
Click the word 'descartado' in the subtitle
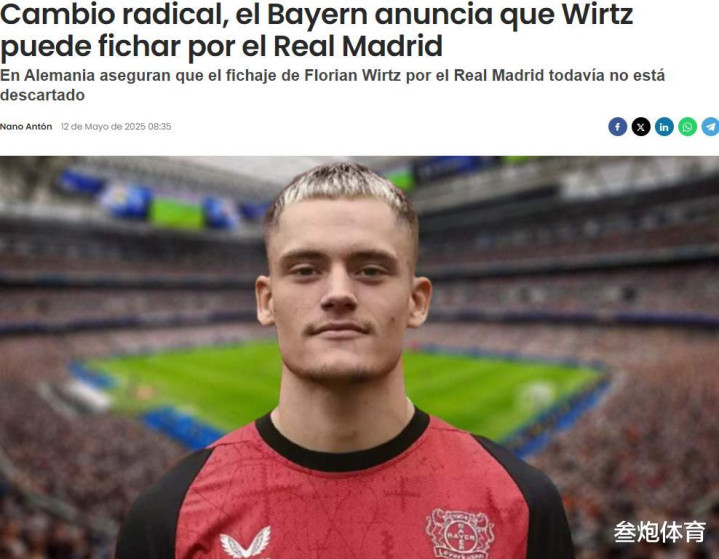(43, 95)
